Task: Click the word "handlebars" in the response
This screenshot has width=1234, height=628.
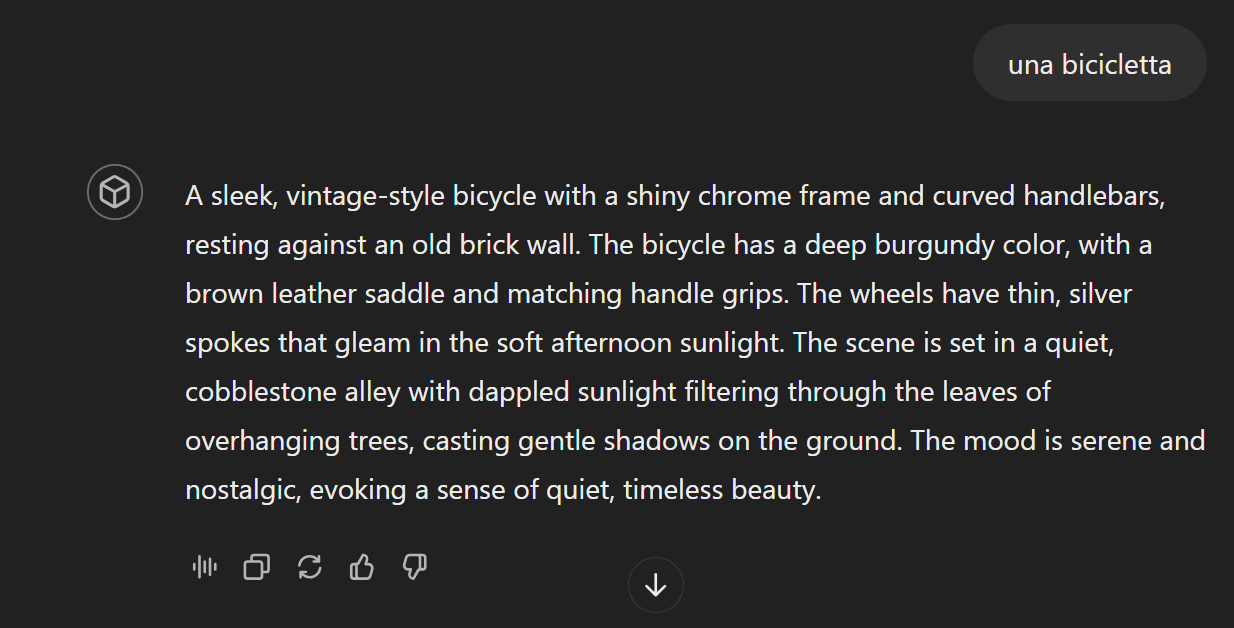Action: (1093, 196)
